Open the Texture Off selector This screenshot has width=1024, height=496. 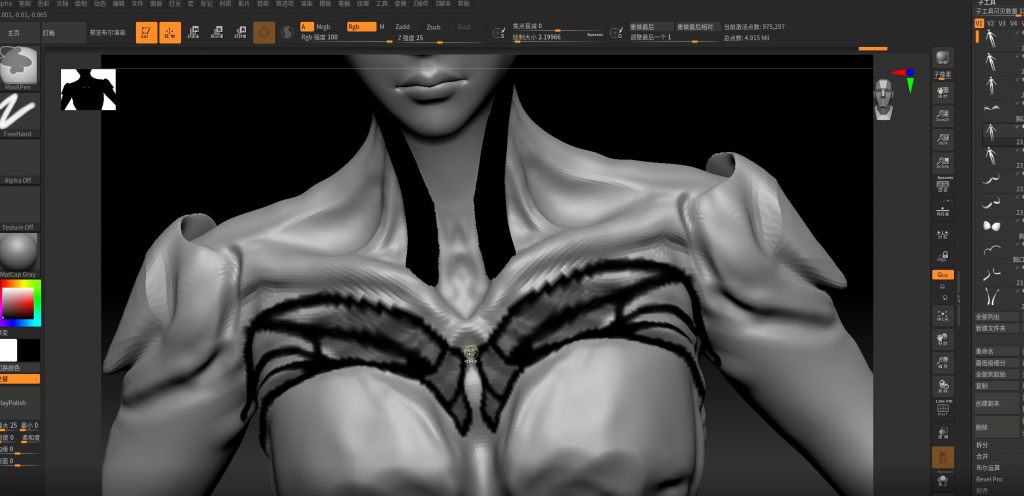[20, 207]
